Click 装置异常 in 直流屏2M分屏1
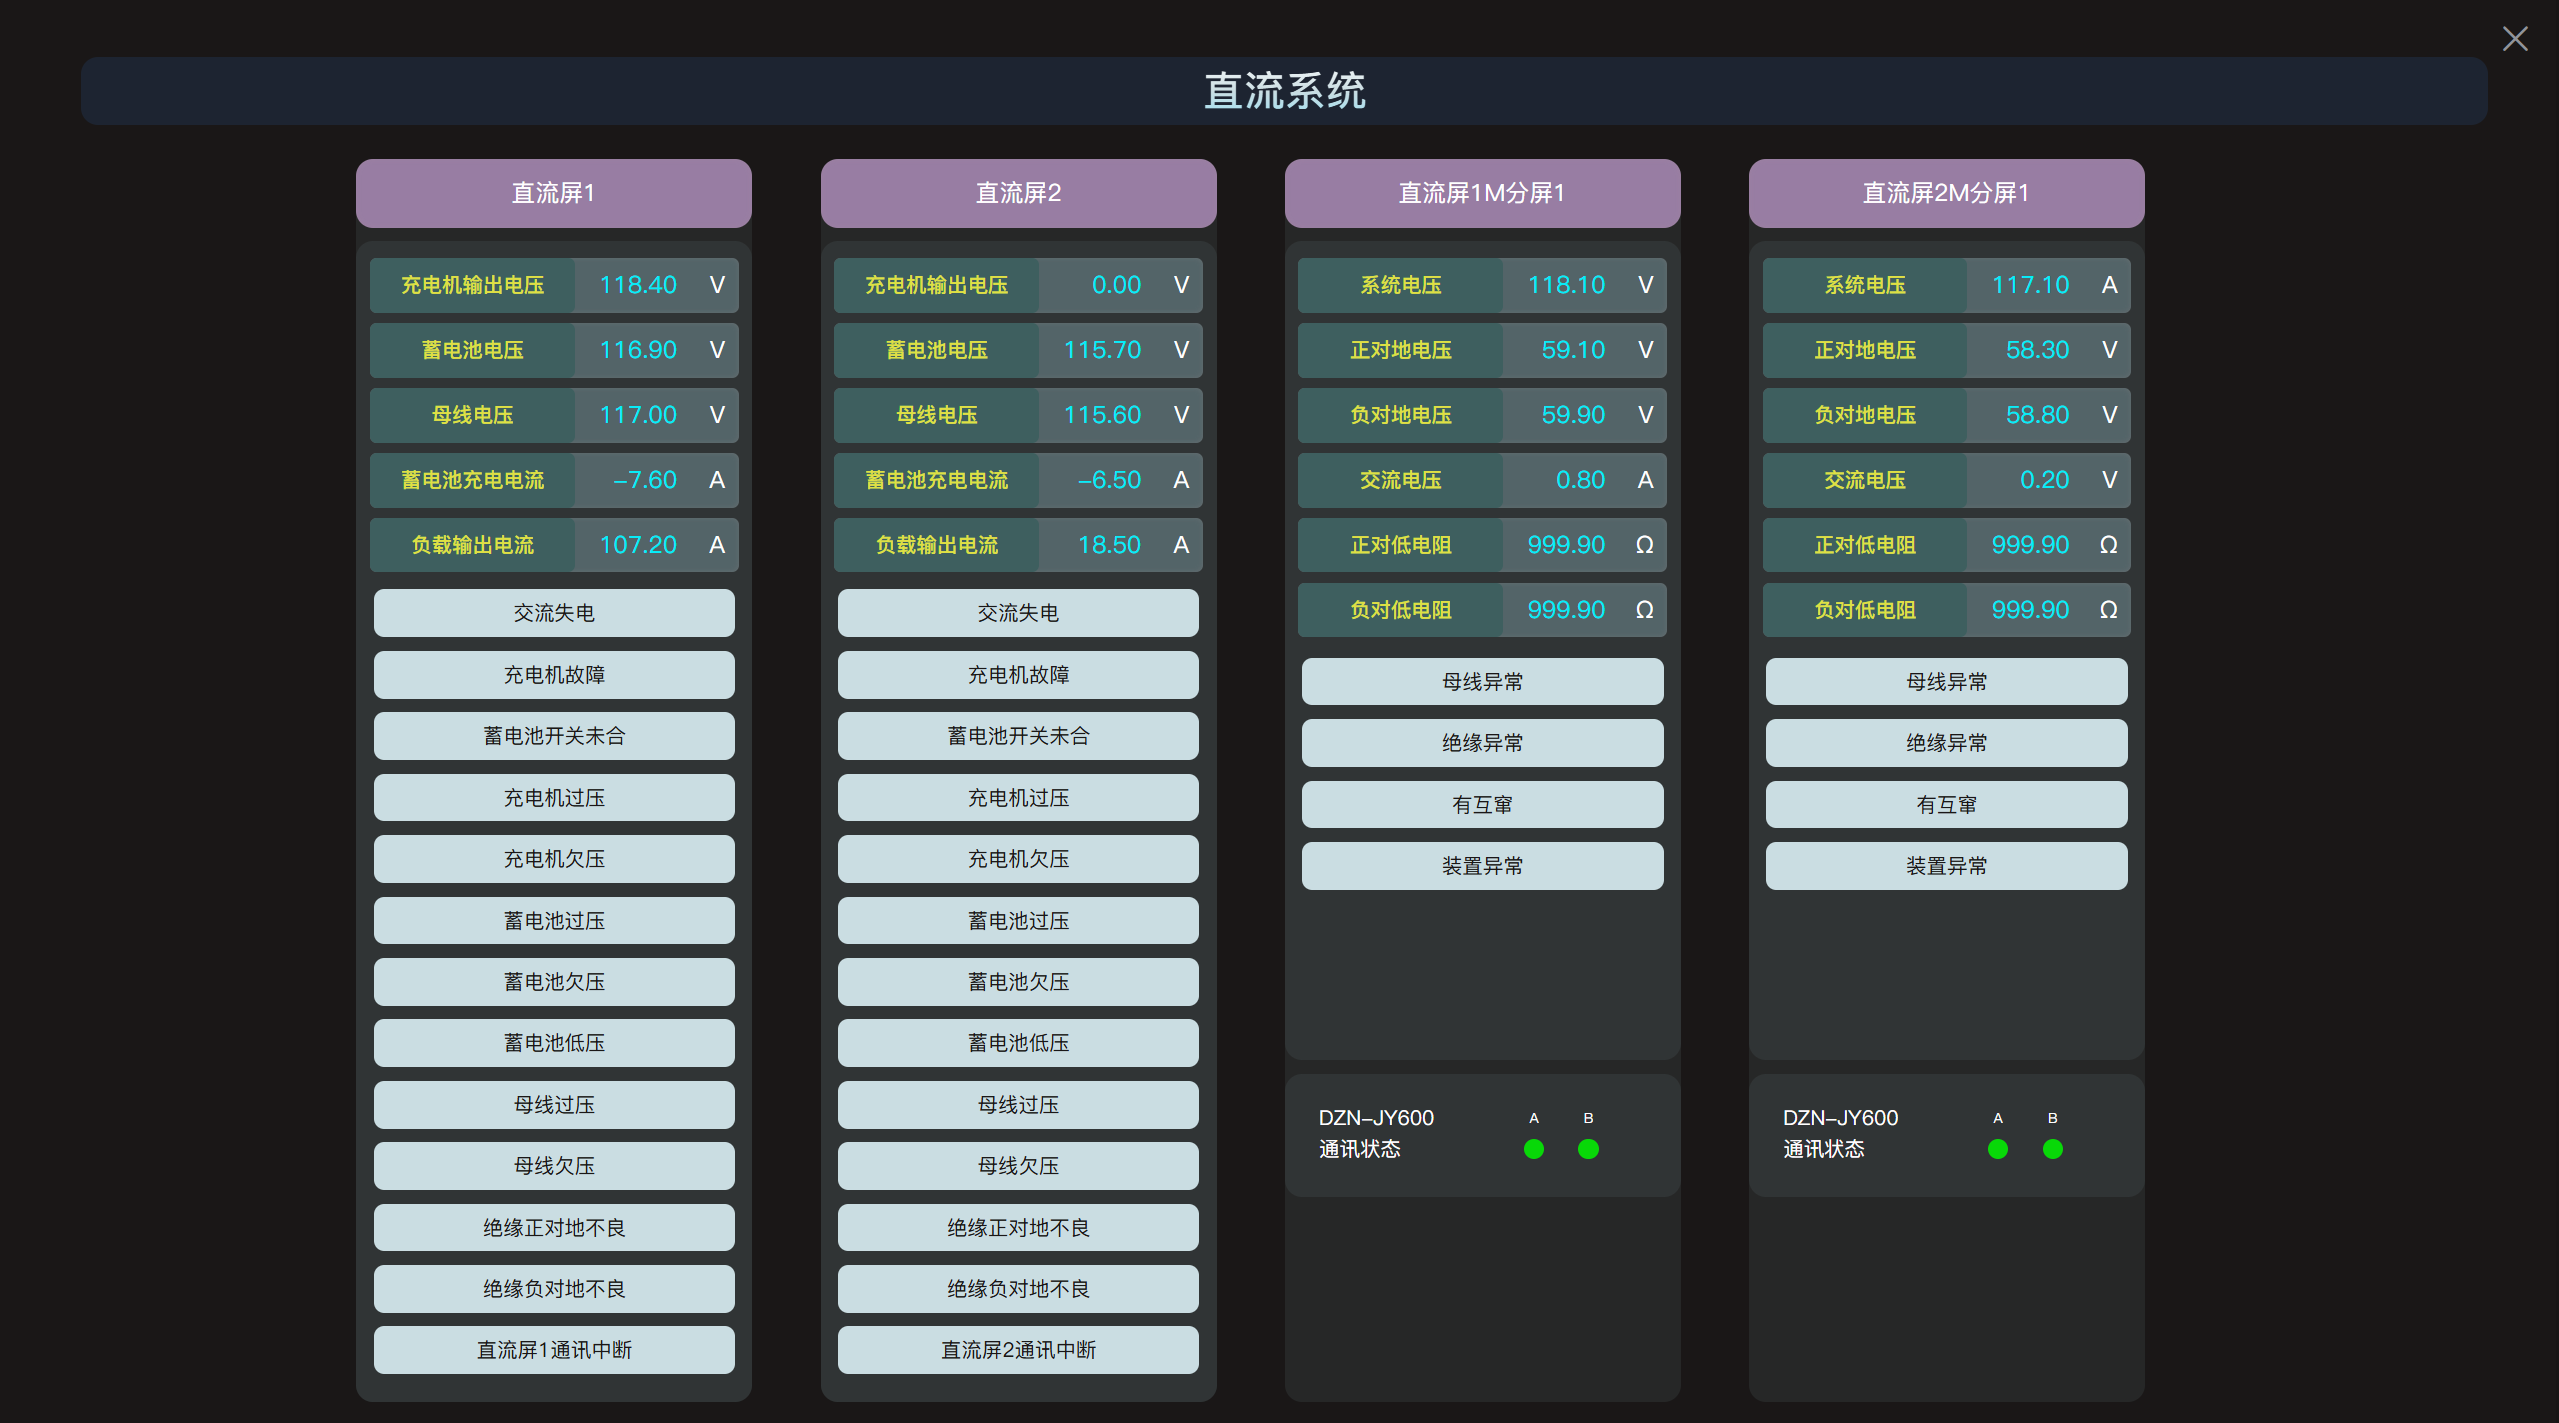 [x=1946, y=866]
